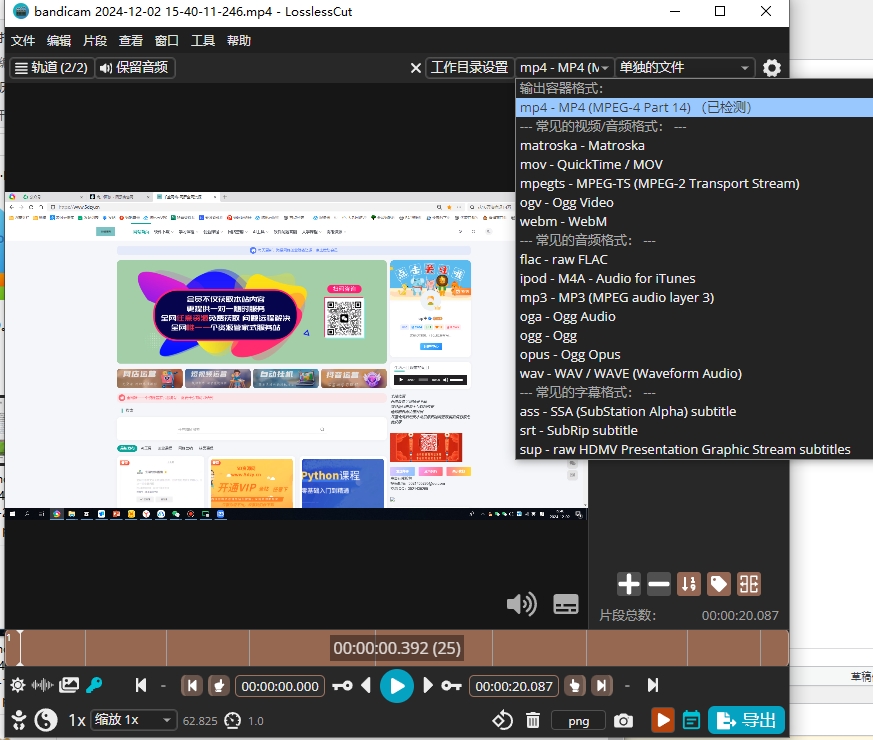Image resolution: width=873 pixels, height=740 pixels.
Task: Open the 帮助 menu
Action: tap(239, 41)
